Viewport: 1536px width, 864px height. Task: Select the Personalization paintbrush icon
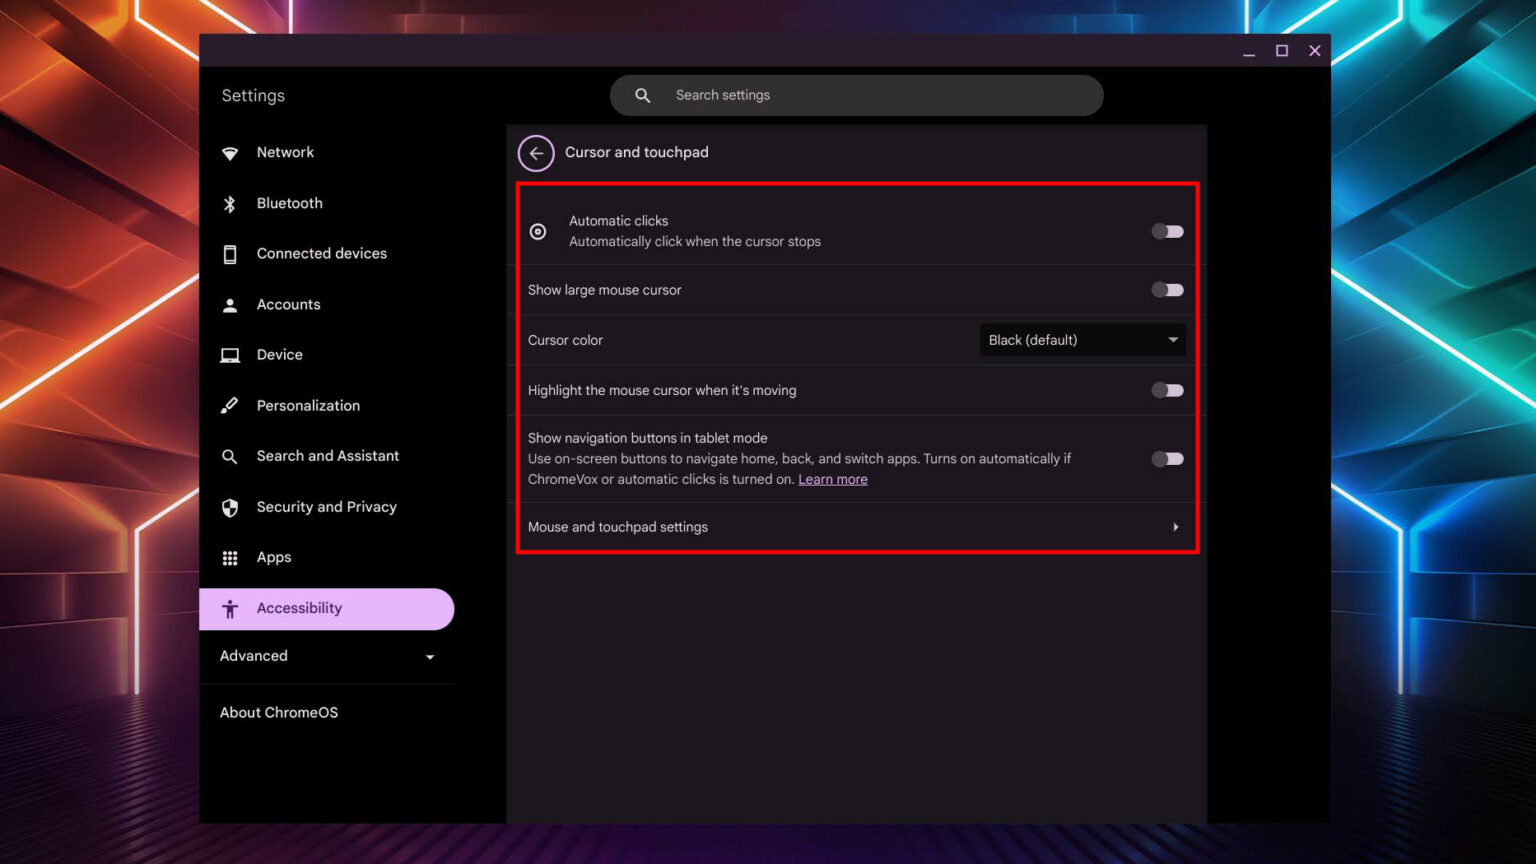[x=231, y=405]
